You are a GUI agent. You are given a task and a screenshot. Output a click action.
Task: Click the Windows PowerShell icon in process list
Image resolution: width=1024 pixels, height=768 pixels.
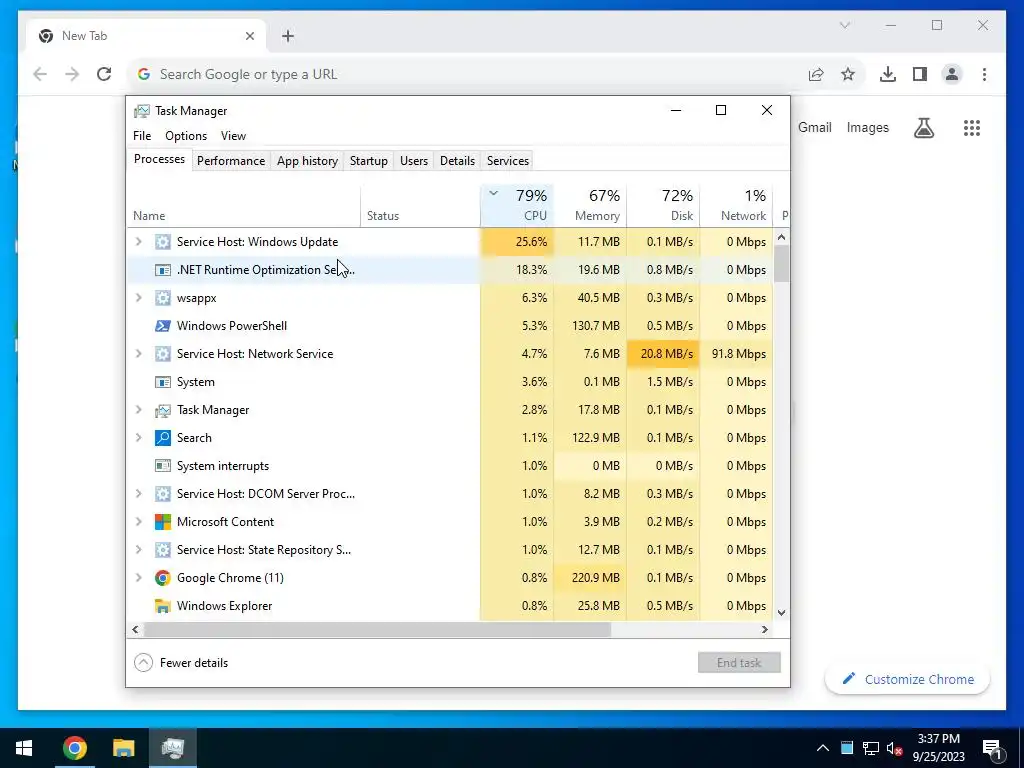(163, 326)
